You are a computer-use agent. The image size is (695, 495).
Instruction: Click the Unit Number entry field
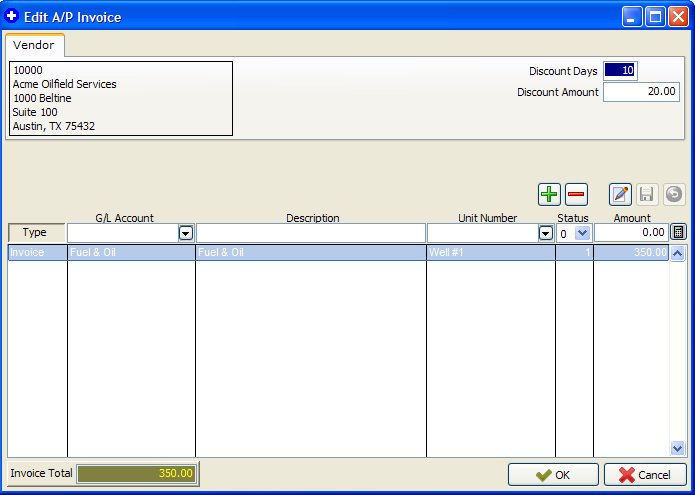point(483,233)
